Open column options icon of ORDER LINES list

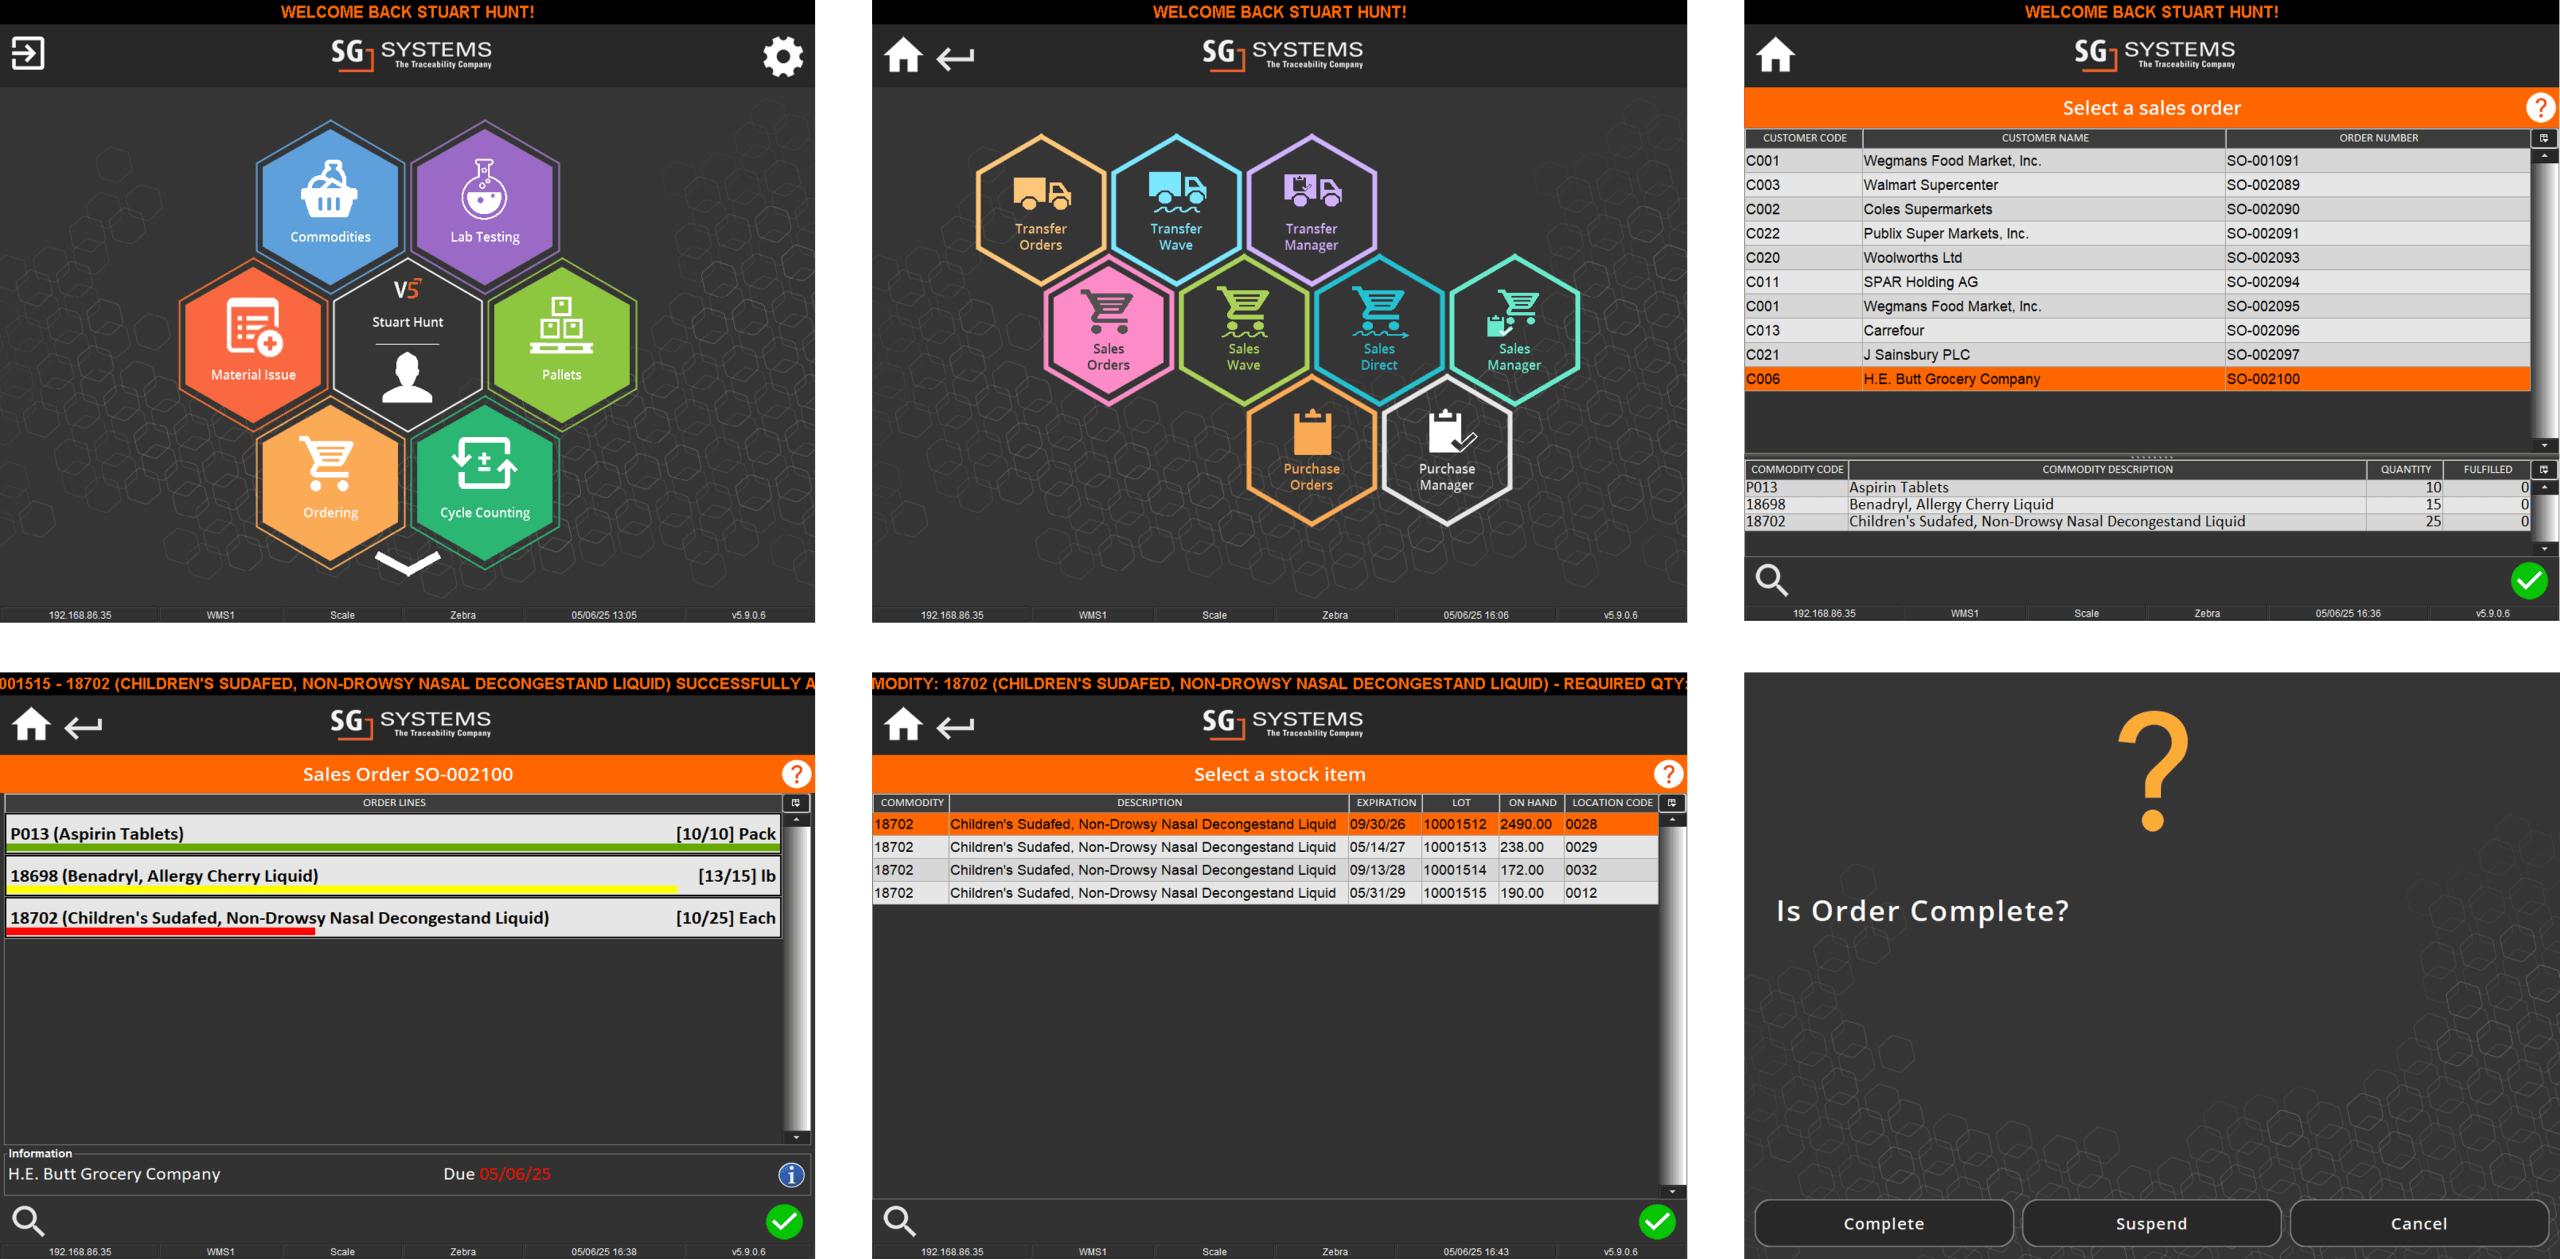[796, 803]
